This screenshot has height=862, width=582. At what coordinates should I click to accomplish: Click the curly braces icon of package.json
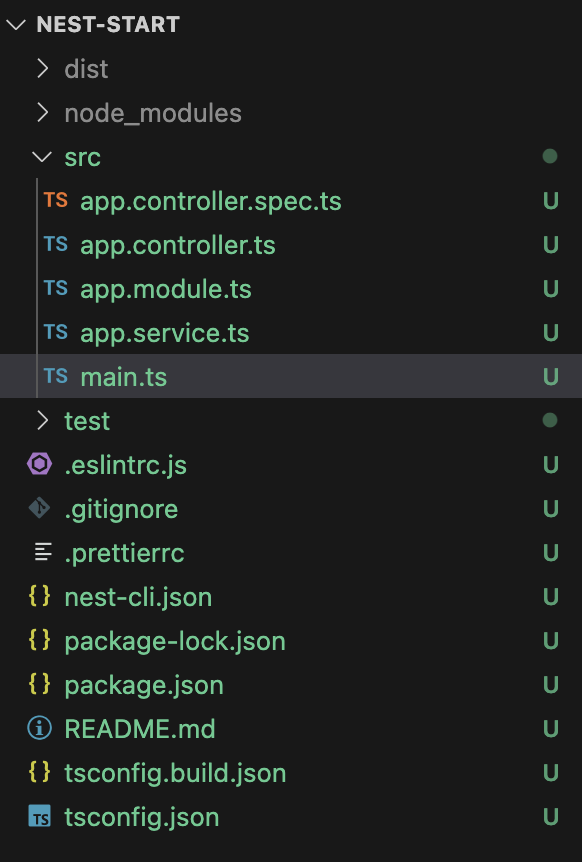(40, 684)
